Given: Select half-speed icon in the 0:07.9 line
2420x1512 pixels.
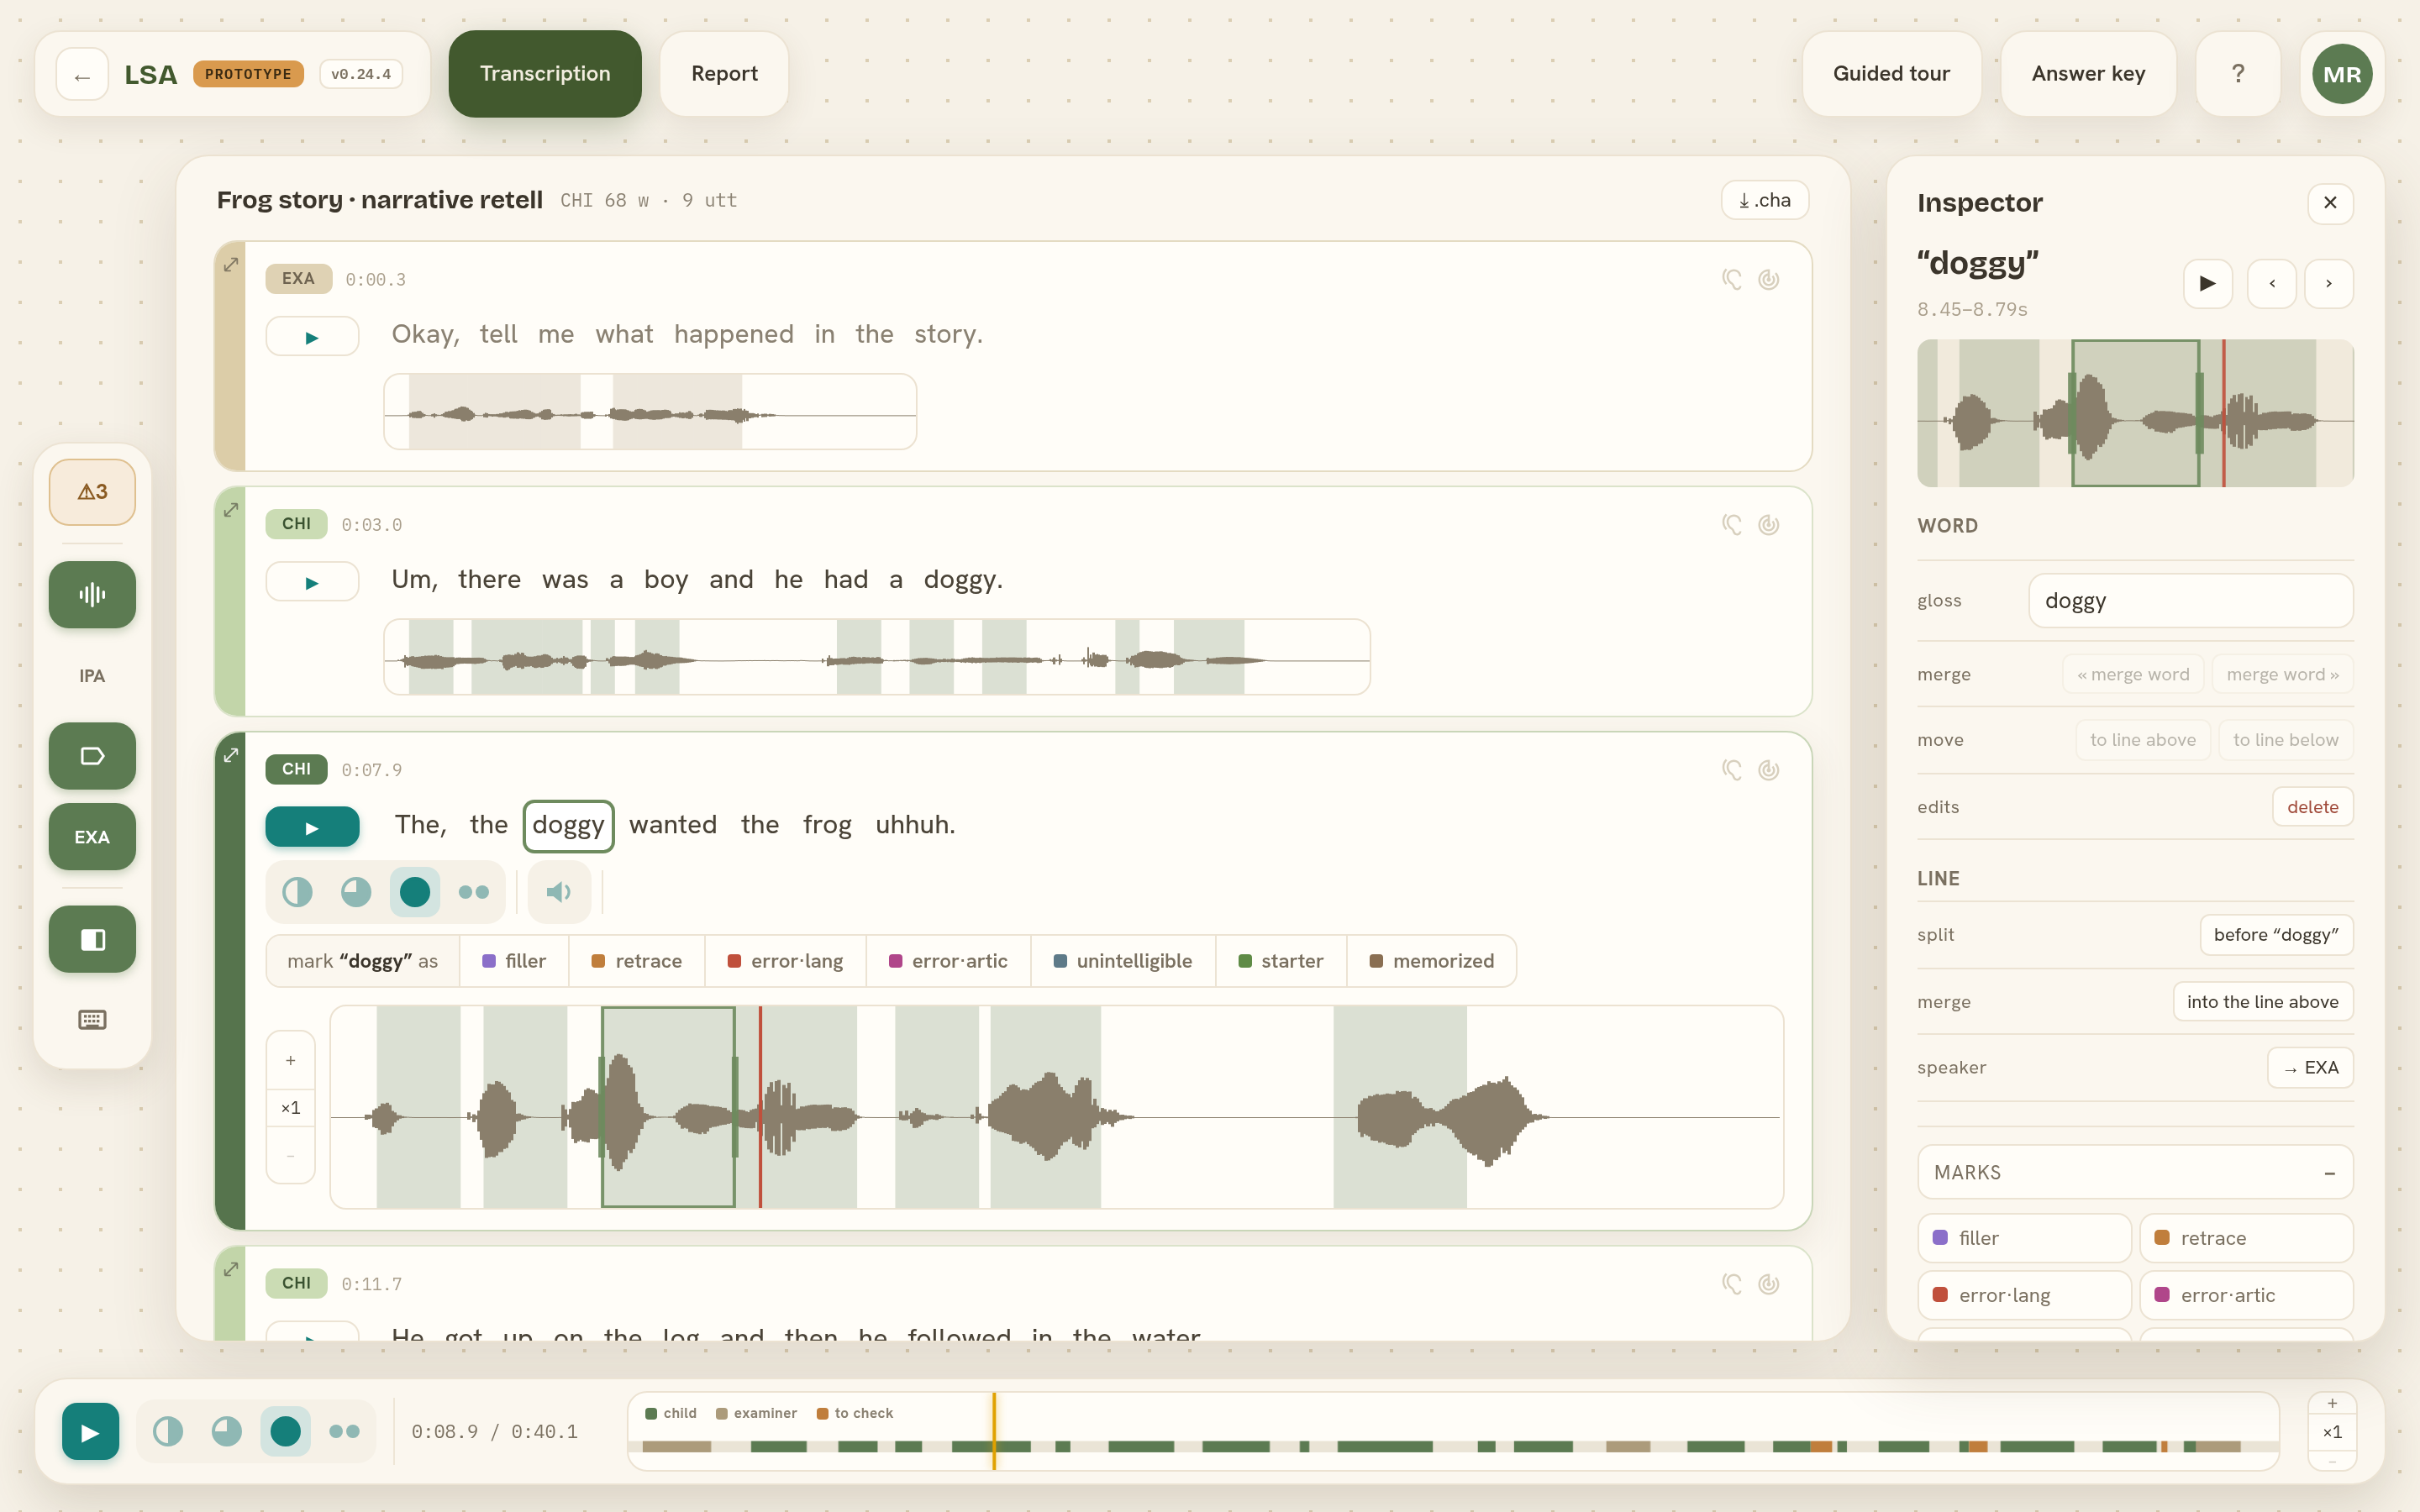Looking at the screenshot, I should 297,892.
